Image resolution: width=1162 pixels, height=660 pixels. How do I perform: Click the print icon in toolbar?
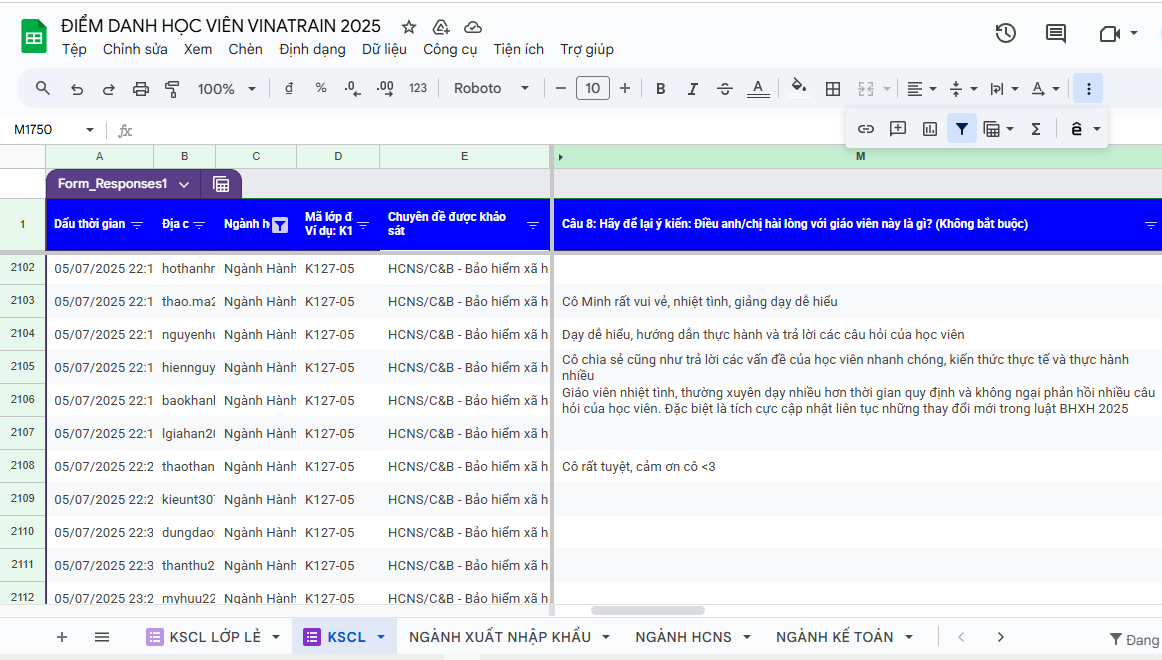tap(141, 89)
